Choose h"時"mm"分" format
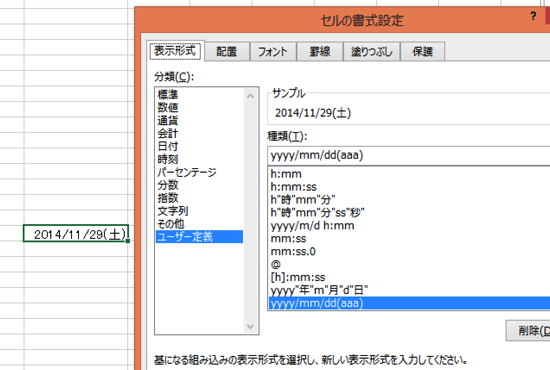Viewport: 550px width, 370px height. pos(409,200)
